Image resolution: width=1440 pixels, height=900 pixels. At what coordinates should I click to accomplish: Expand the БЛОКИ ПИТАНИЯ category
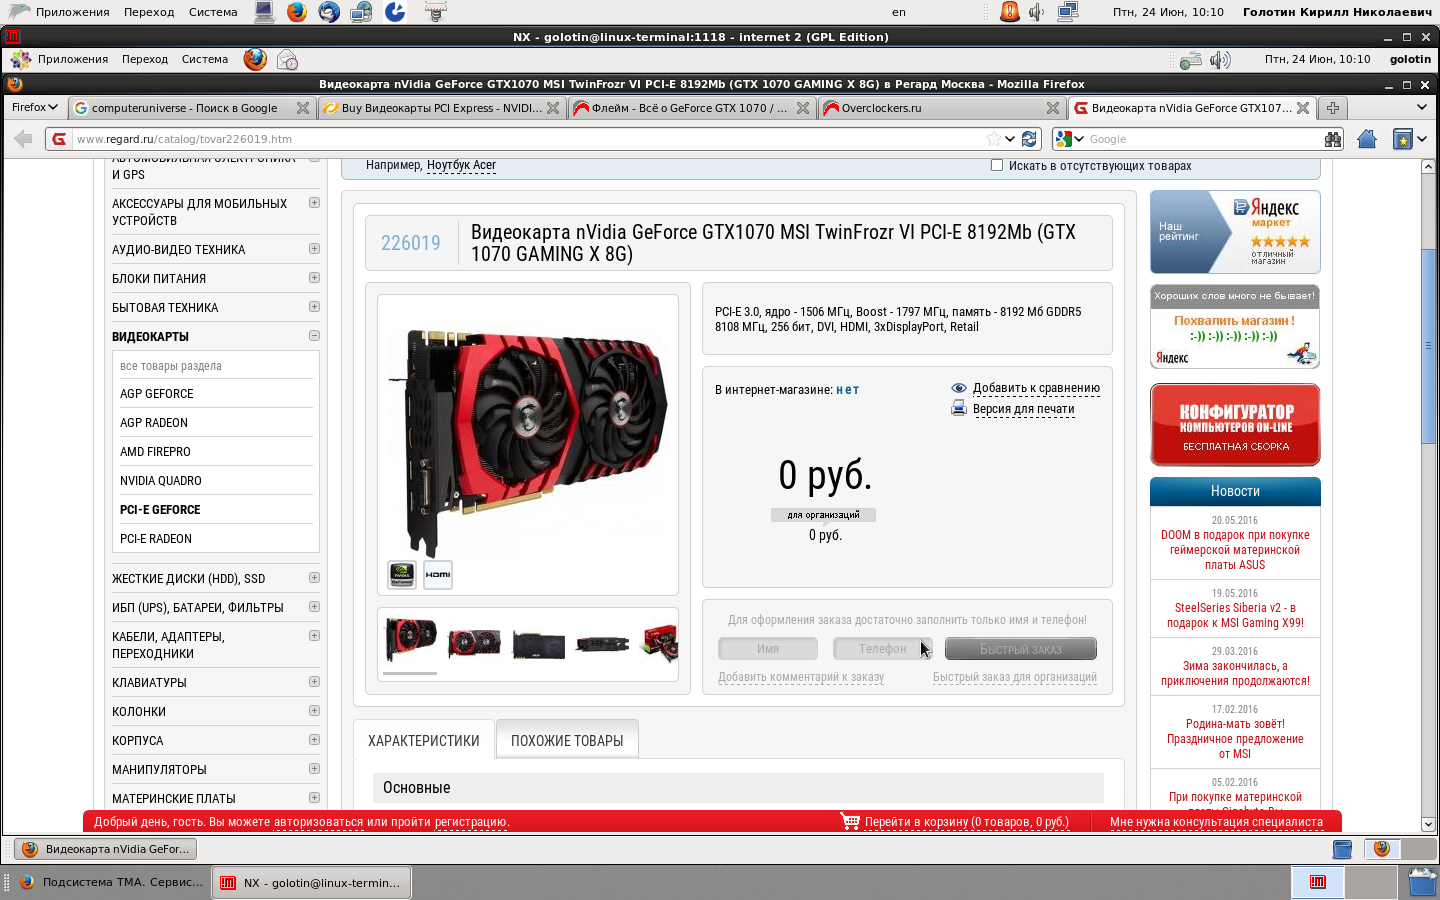pyautogui.click(x=314, y=278)
